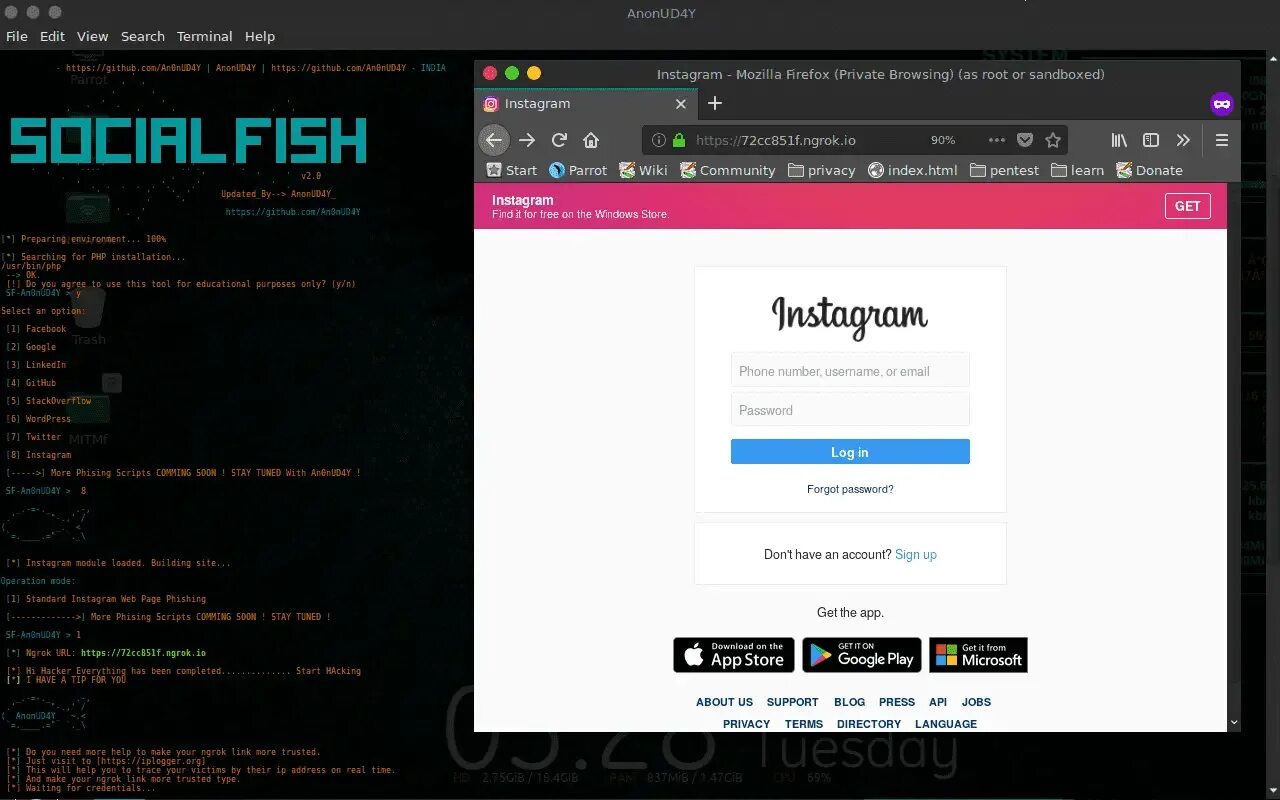Click the '[8] Instagram' option in terminal
Image resolution: width=1280 pixels, height=800 pixels.
click(38, 455)
